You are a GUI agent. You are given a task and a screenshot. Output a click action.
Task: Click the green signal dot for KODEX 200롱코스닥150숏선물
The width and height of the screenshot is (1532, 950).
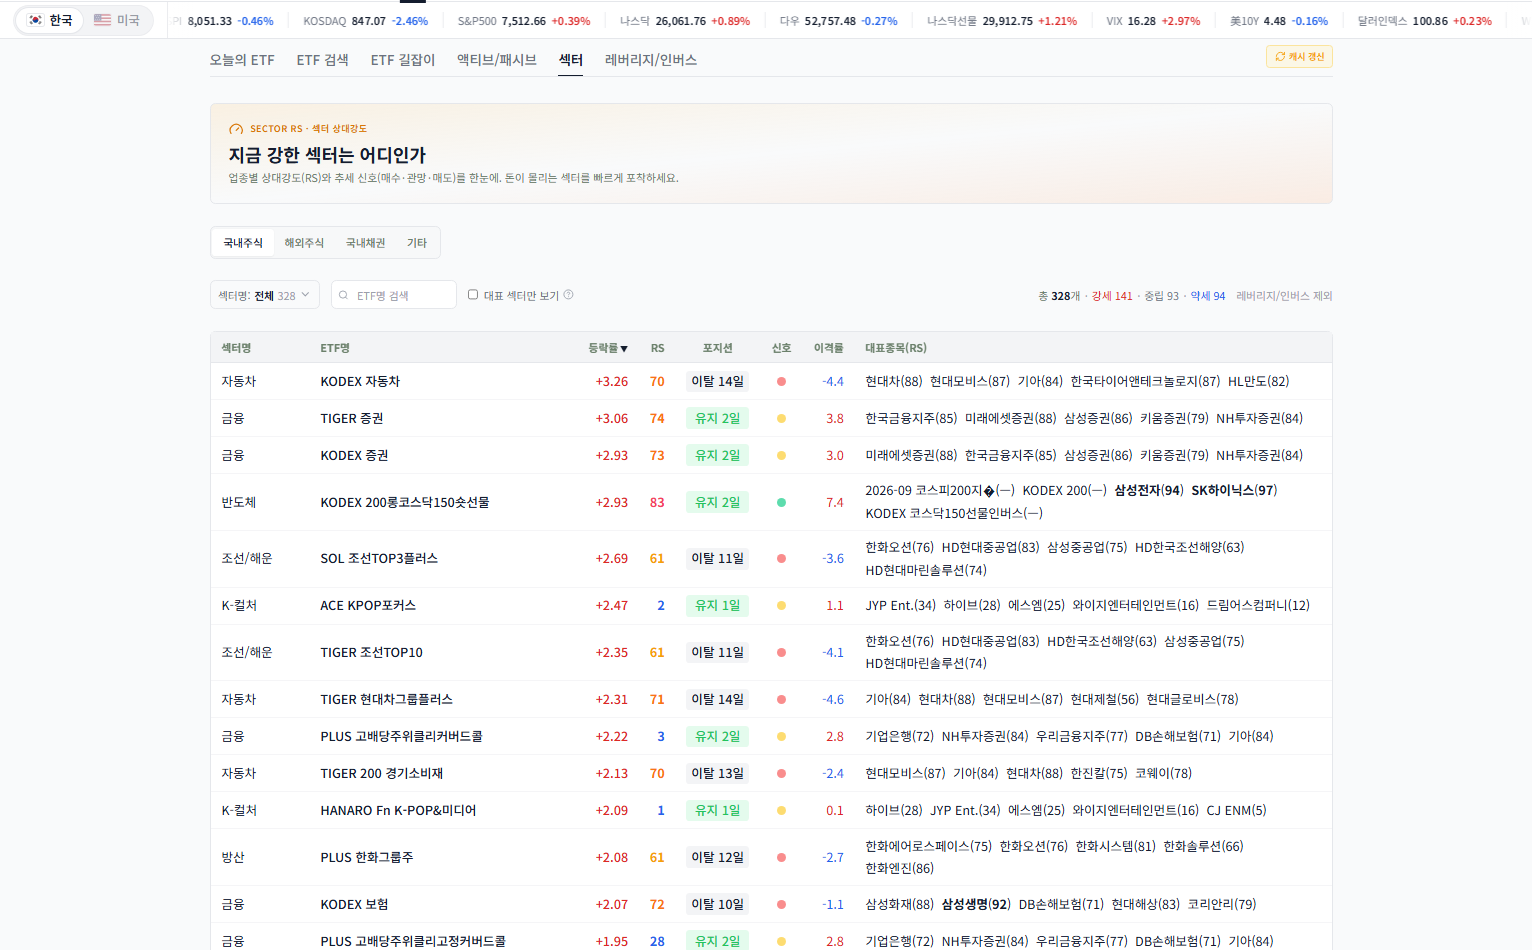(x=781, y=502)
